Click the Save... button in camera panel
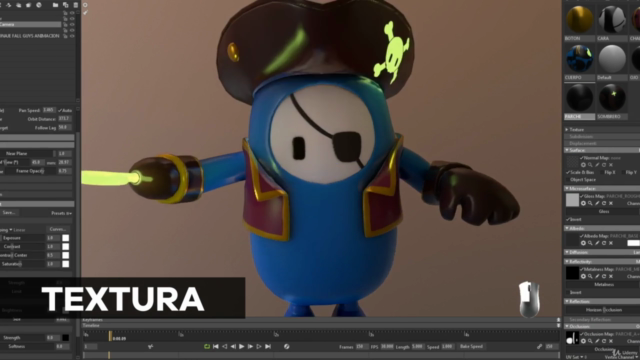640x360 pixels. click(x=9, y=213)
